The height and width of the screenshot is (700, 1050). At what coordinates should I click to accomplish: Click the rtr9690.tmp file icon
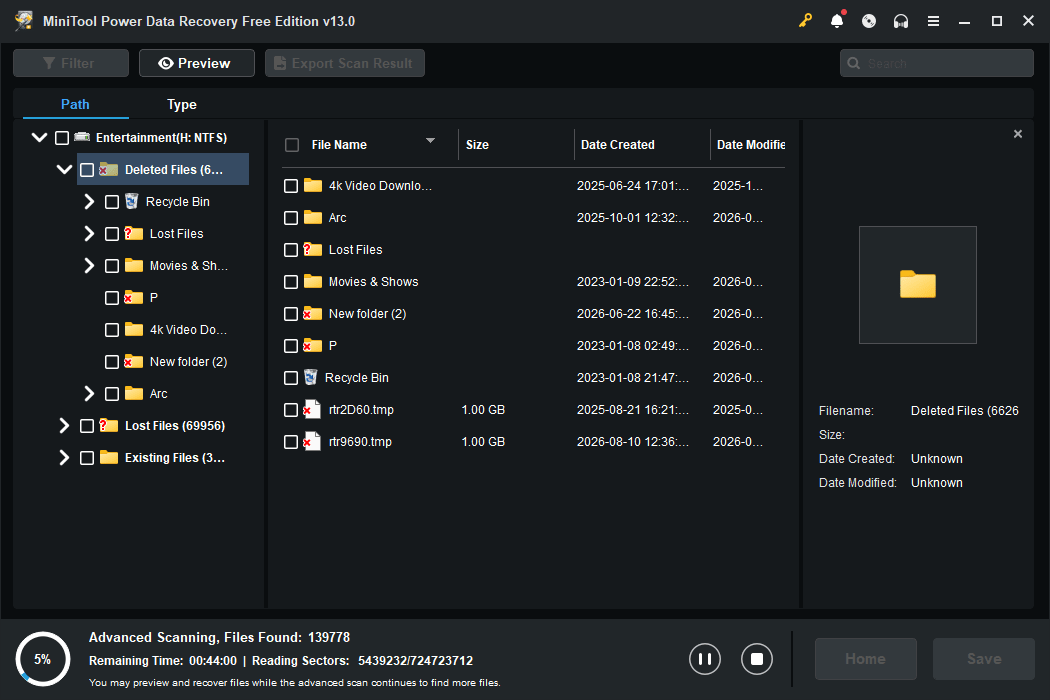(311, 441)
